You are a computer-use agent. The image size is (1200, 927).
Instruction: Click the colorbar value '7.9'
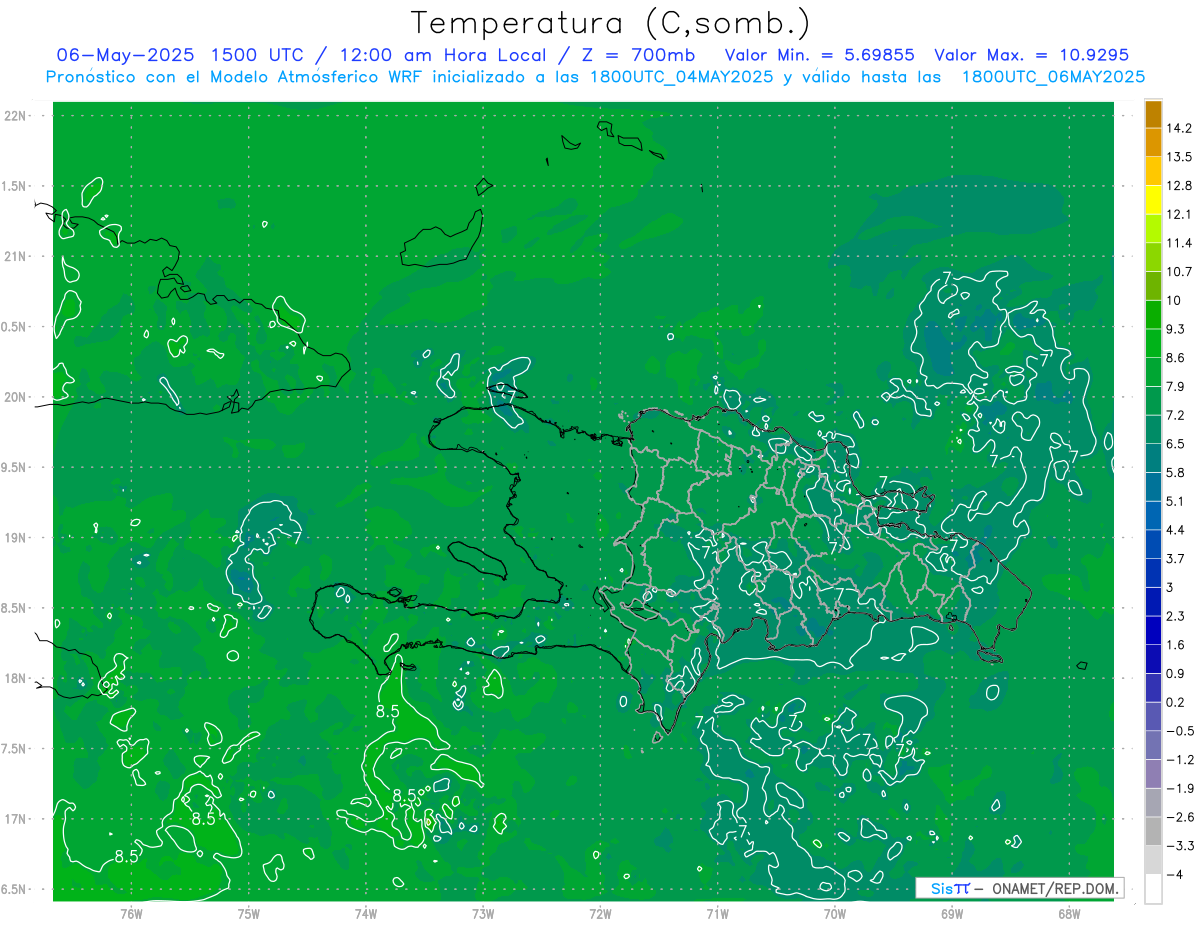coord(1176,387)
